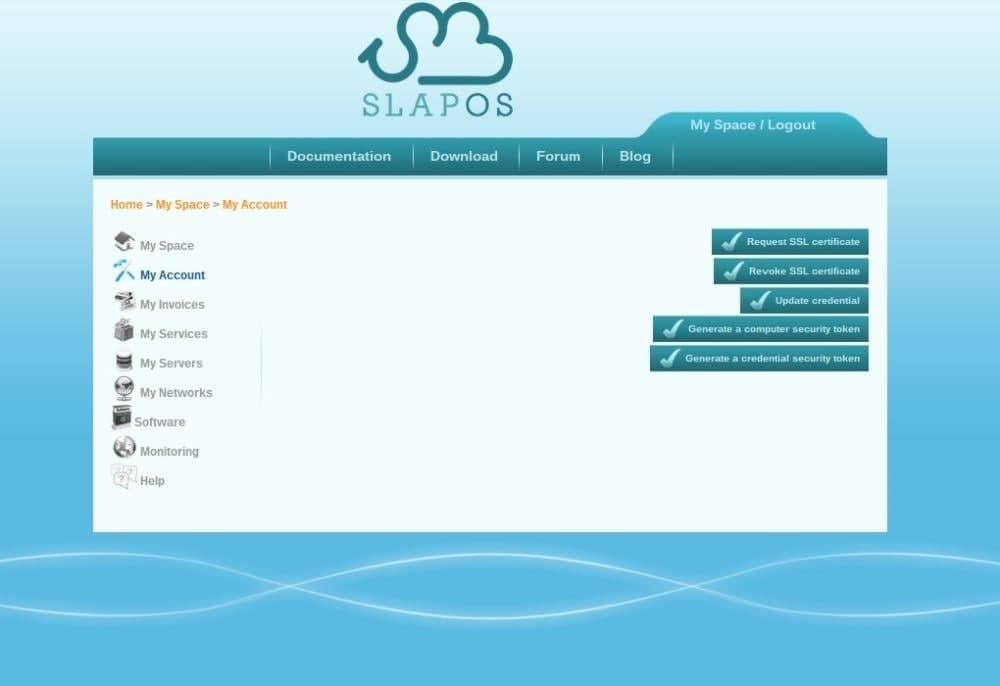The height and width of the screenshot is (686, 1000).
Task: Click Generate a computer security token
Action: (x=760, y=329)
